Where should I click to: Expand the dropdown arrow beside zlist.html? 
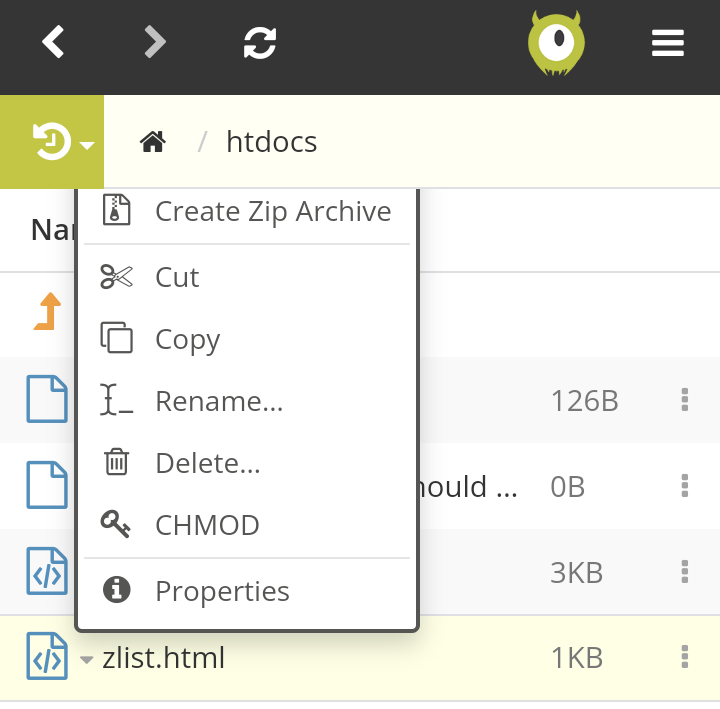tap(87, 659)
